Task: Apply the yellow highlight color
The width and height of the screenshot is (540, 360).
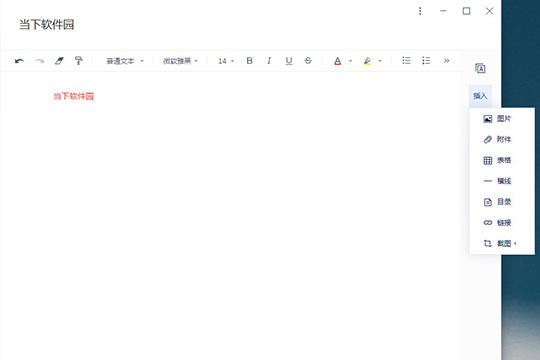Action: [x=367, y=61]
